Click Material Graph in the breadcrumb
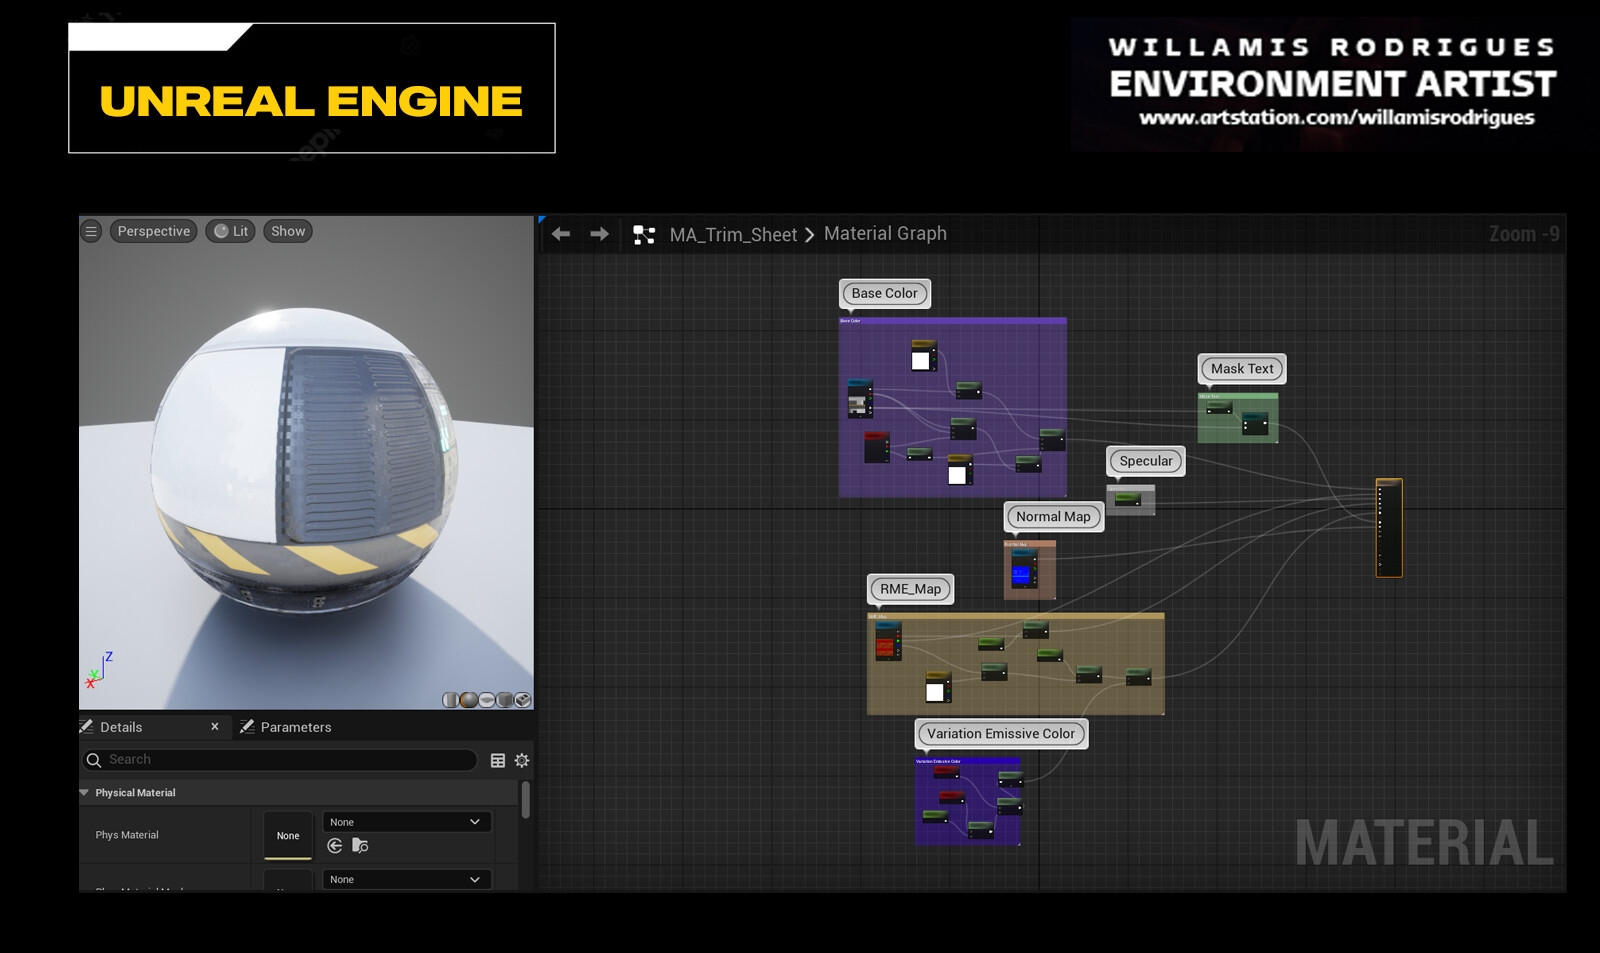The width and height of the screenshot is (1600, 953). (885, 233)
